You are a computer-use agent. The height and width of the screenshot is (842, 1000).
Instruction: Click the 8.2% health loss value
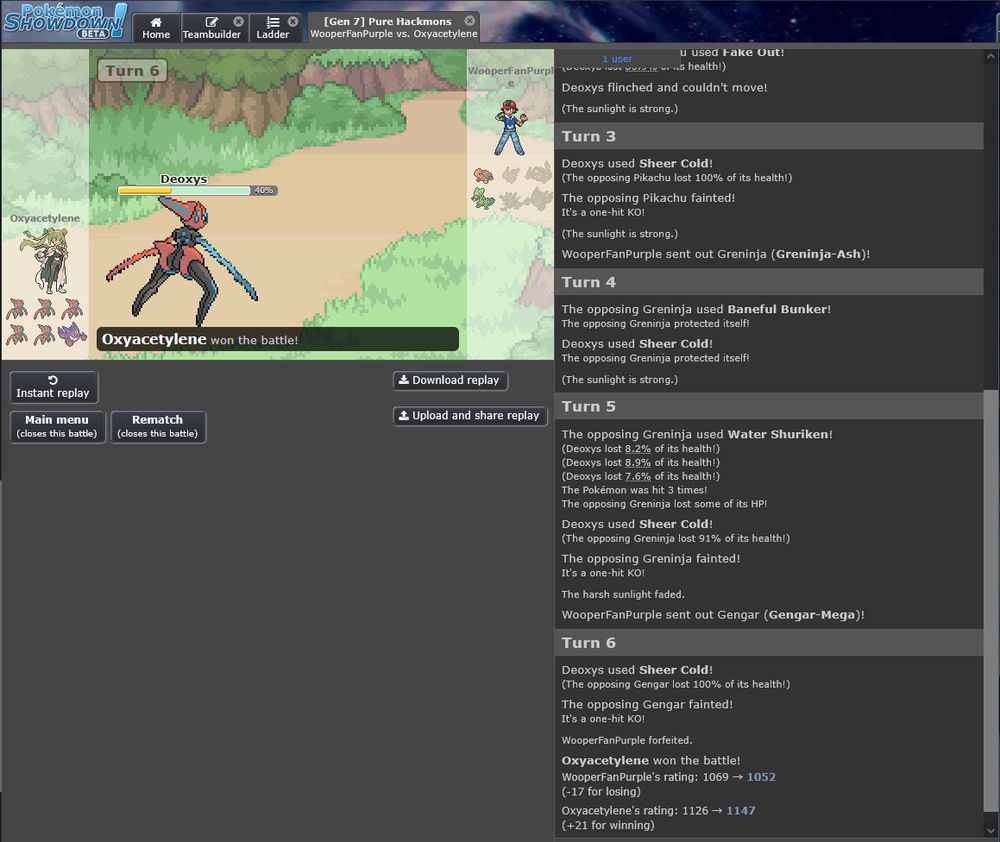click(x=638, y=448)
